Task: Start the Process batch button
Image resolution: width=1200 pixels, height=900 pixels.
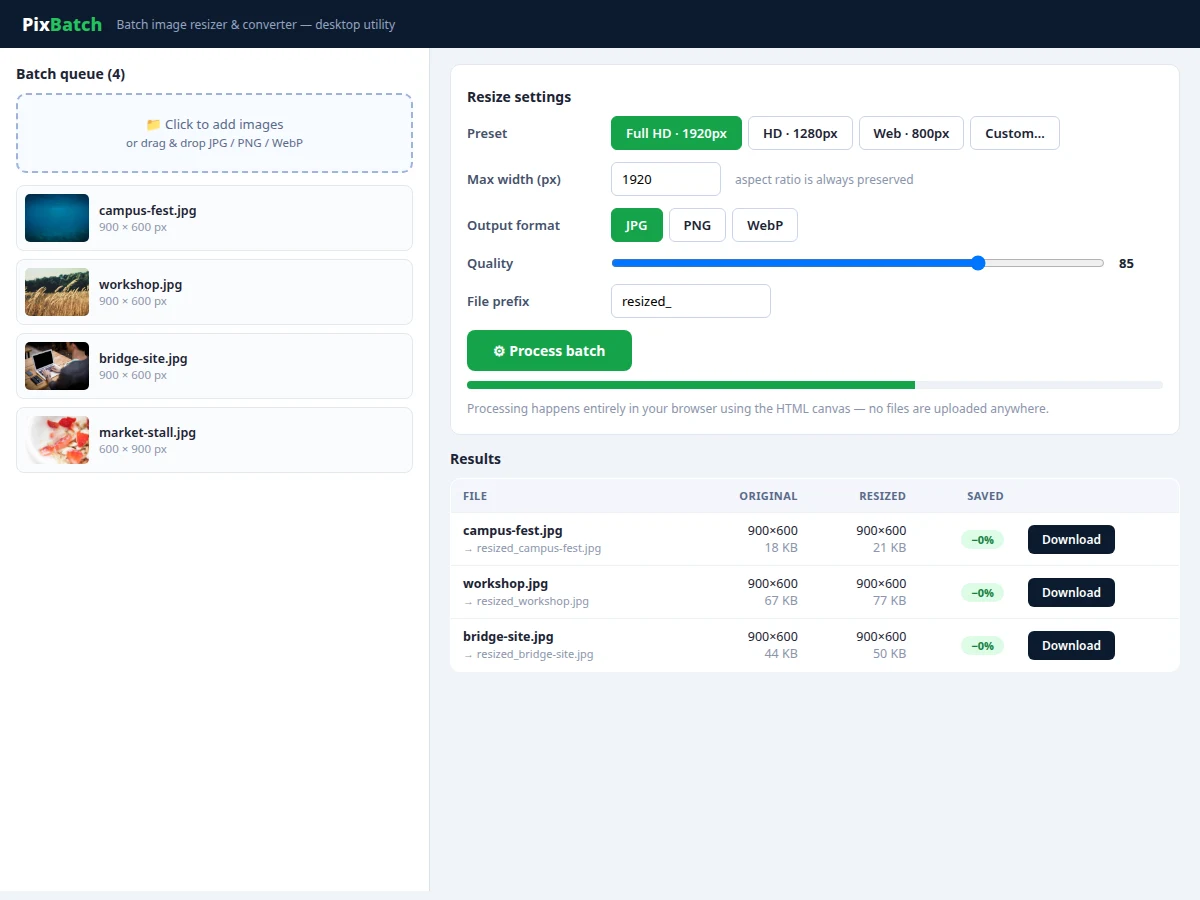Action: coord(549,351)
